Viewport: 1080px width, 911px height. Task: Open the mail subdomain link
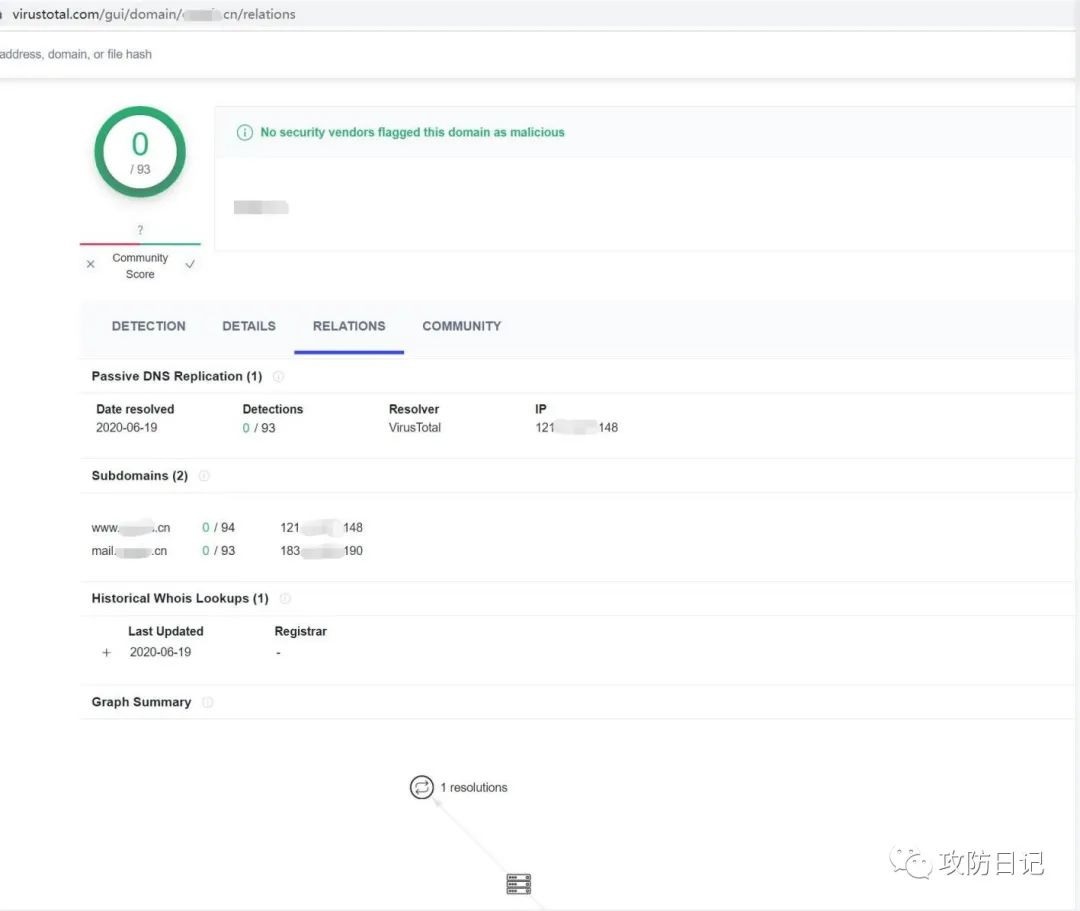pyautogui.click(x=129, y=551)
